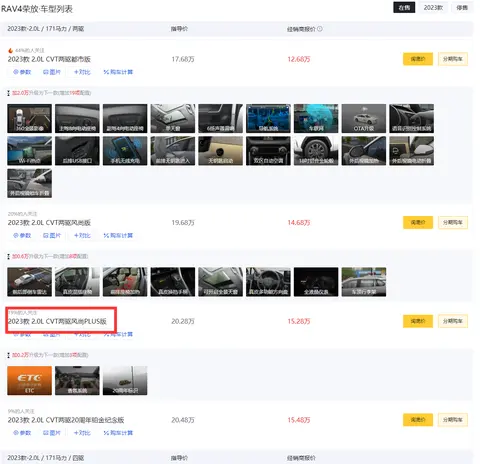Add 20周年铂金纪念版 to 对比

click(82, 433)
